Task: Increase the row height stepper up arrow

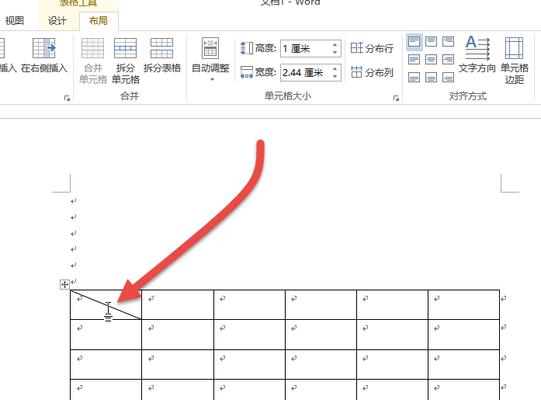Action: point(335,44)
